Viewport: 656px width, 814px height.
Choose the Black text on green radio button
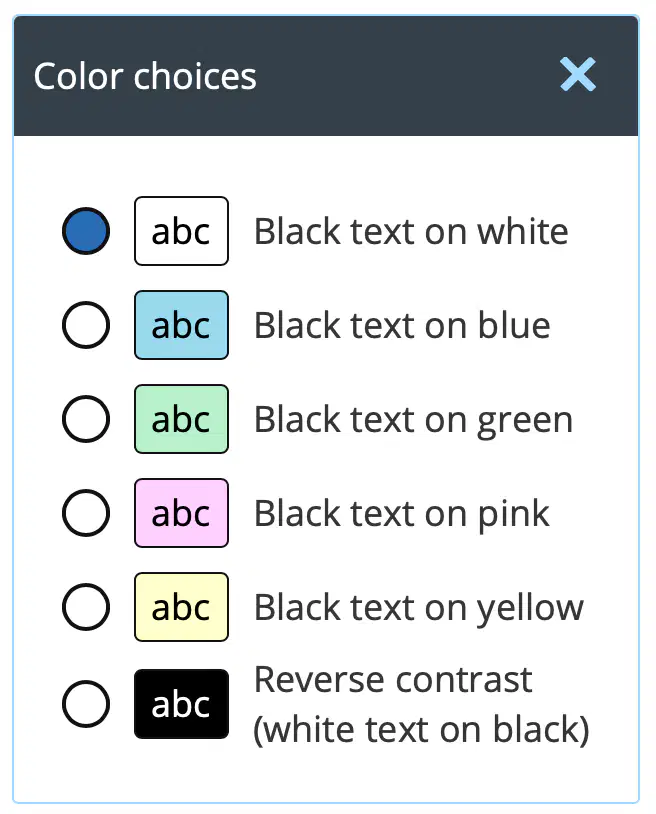point(86,419)
